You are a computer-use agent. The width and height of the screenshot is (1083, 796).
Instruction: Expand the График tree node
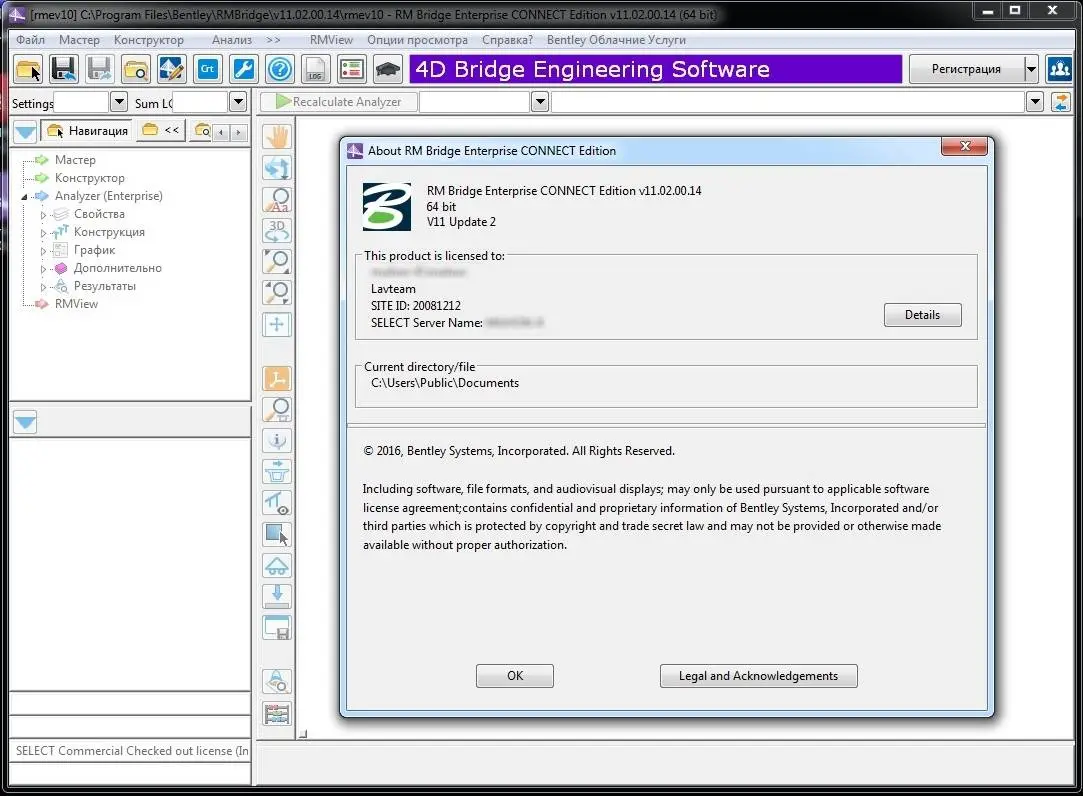pos(43,251)
